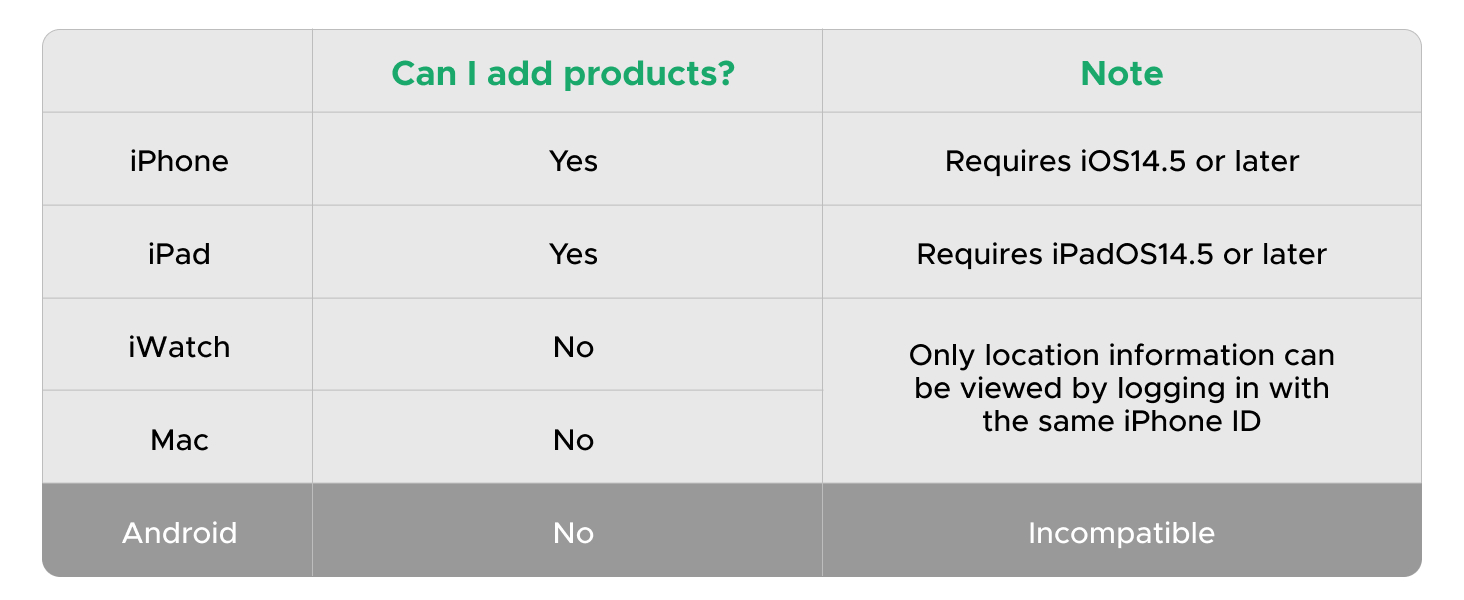Click the "Incompatible" note for Android
Image resolution: width=1464 pixels, height=600 pixels.
[x=1121, y=533]
